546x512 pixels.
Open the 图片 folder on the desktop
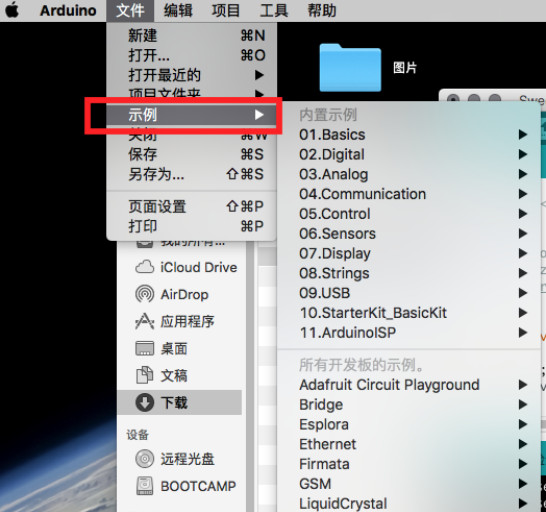(350, 68)
